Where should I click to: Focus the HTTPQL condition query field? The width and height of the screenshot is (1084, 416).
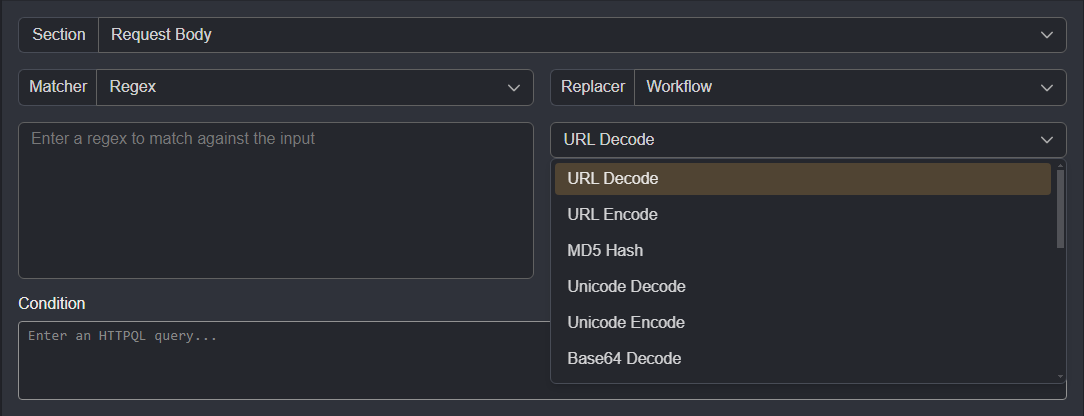pyautogui.click(x=283, y=360)
